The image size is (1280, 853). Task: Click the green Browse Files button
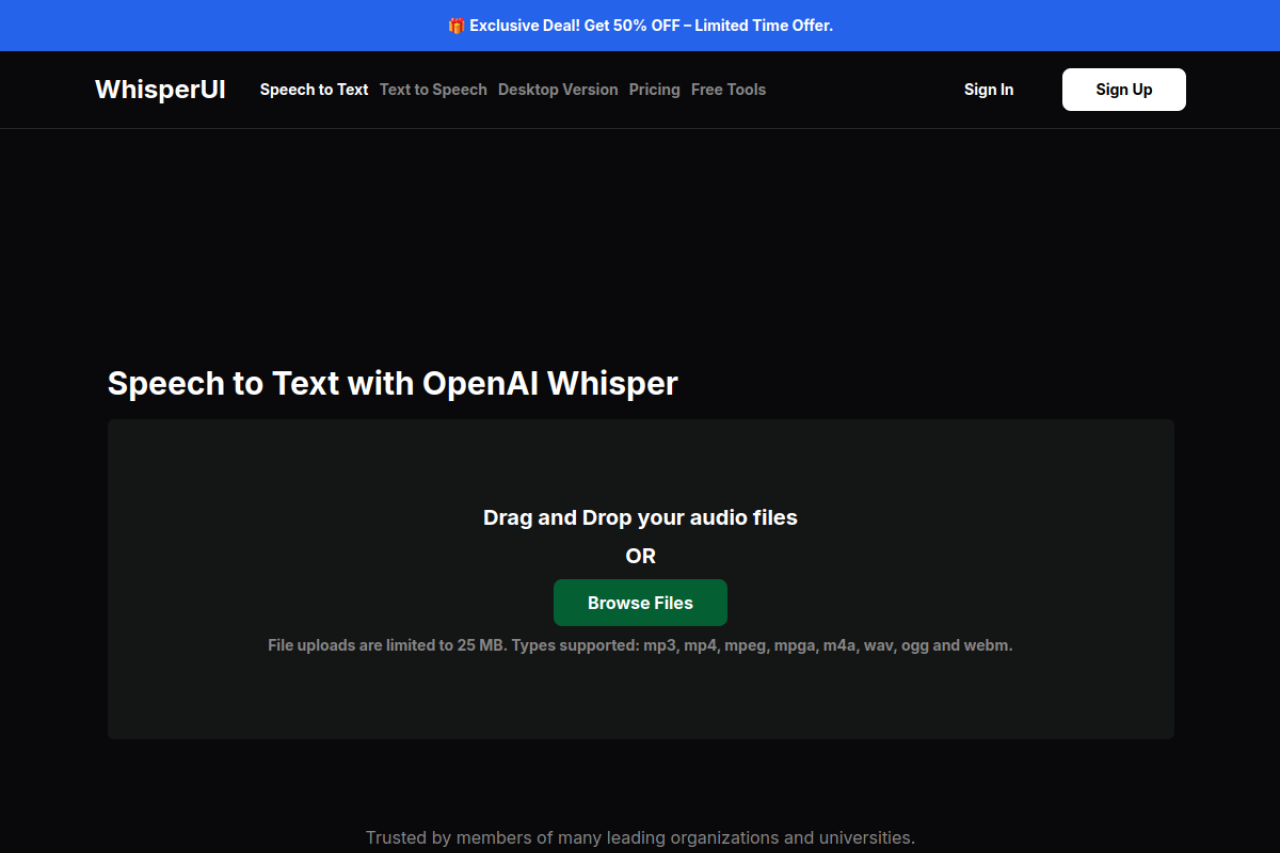pos(640,603)
